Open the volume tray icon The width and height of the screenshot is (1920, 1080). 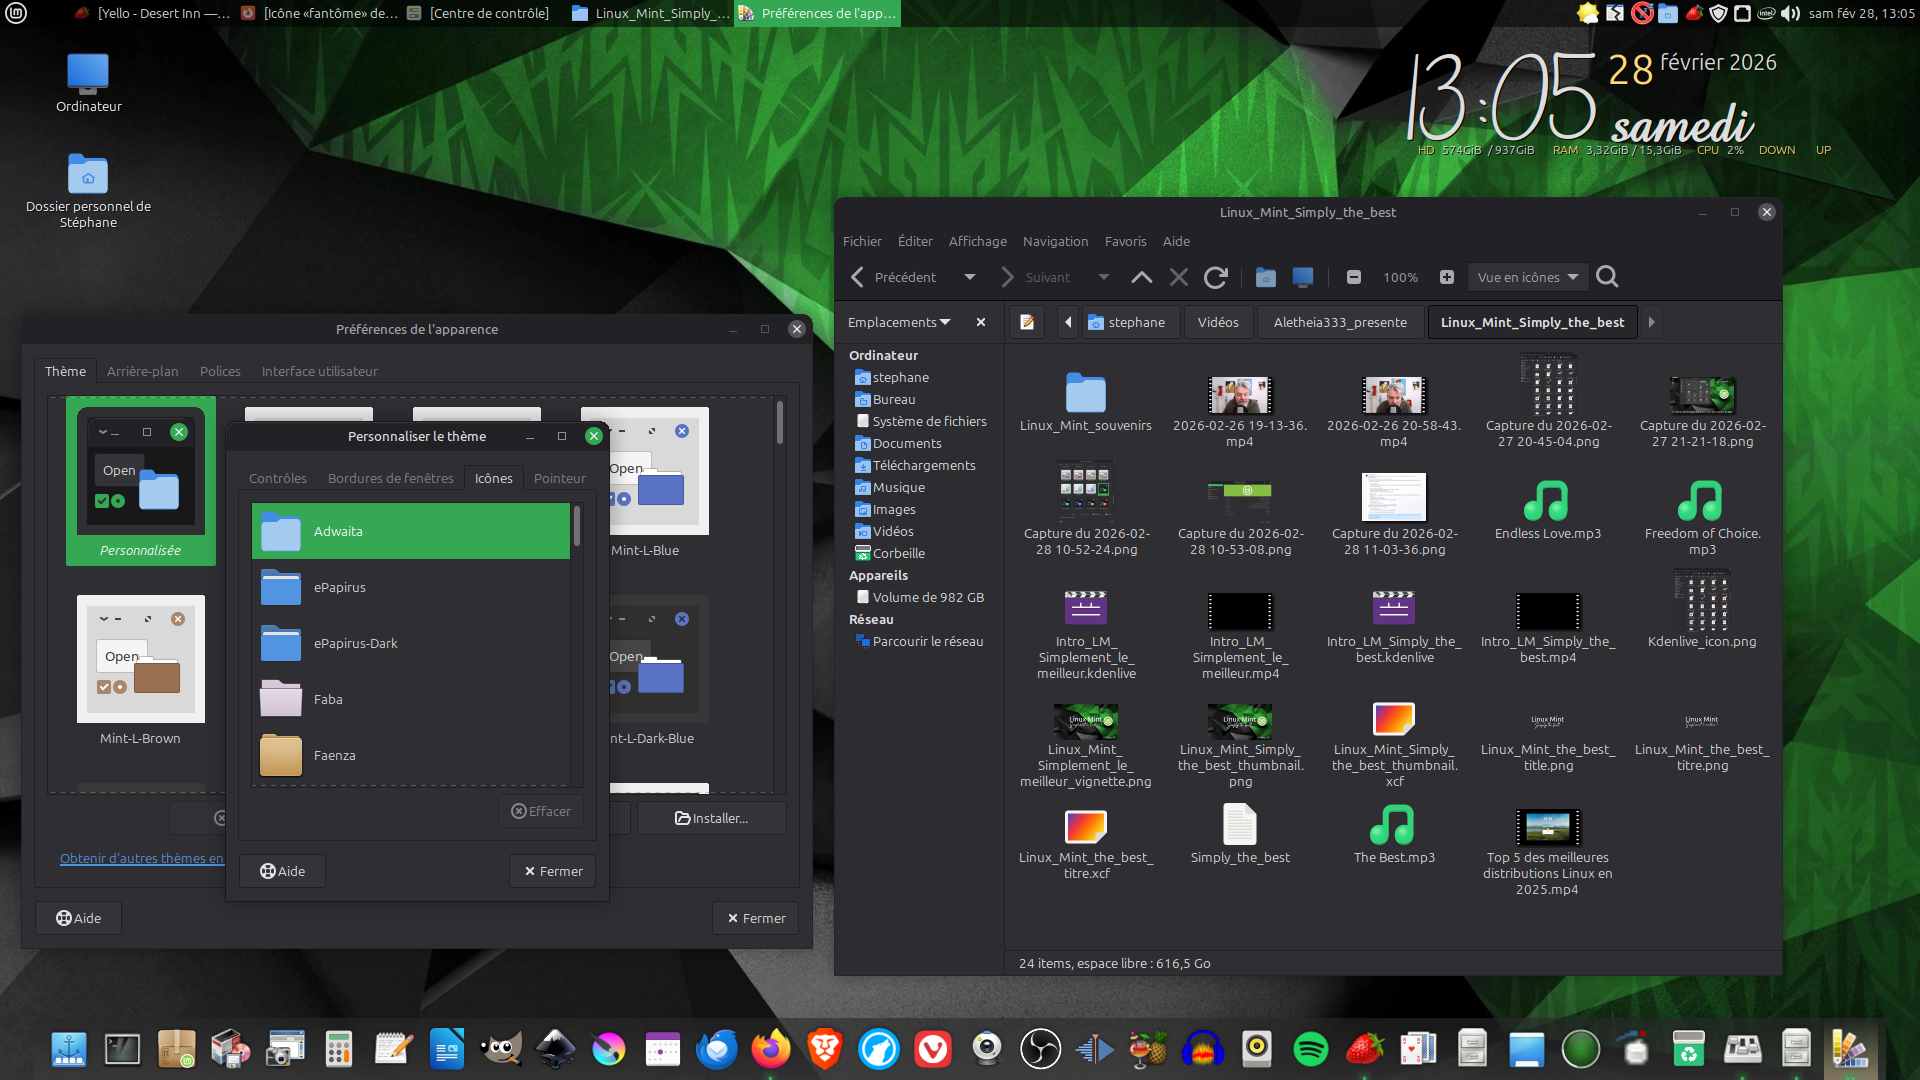1790,13
